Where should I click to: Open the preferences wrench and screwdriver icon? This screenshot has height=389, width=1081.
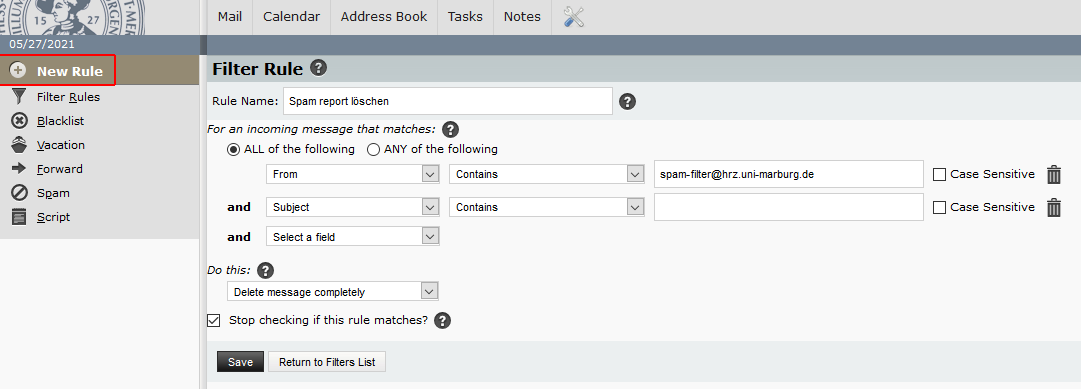tap(574, 17)
